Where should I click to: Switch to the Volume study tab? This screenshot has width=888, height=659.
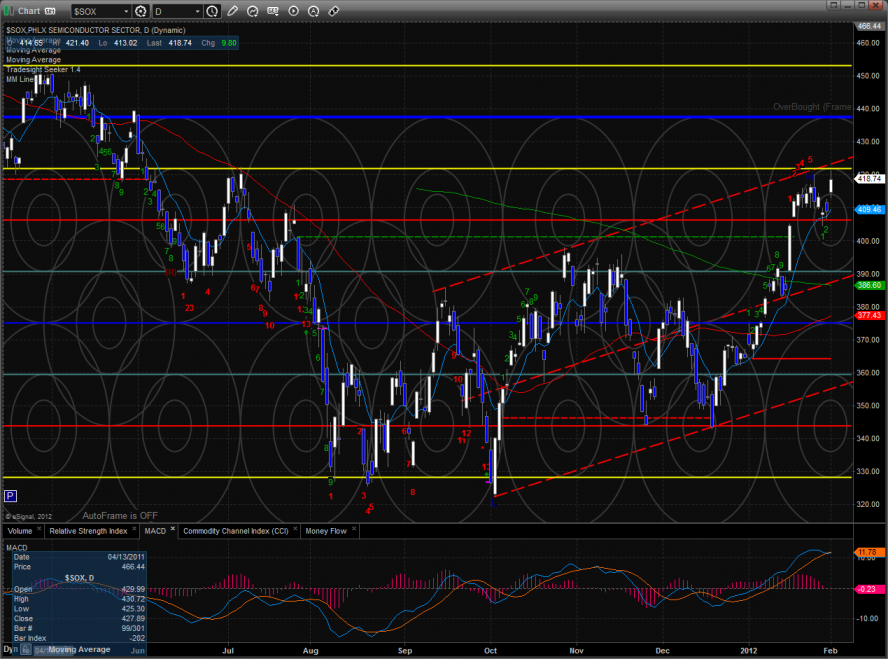click(20, 531)
